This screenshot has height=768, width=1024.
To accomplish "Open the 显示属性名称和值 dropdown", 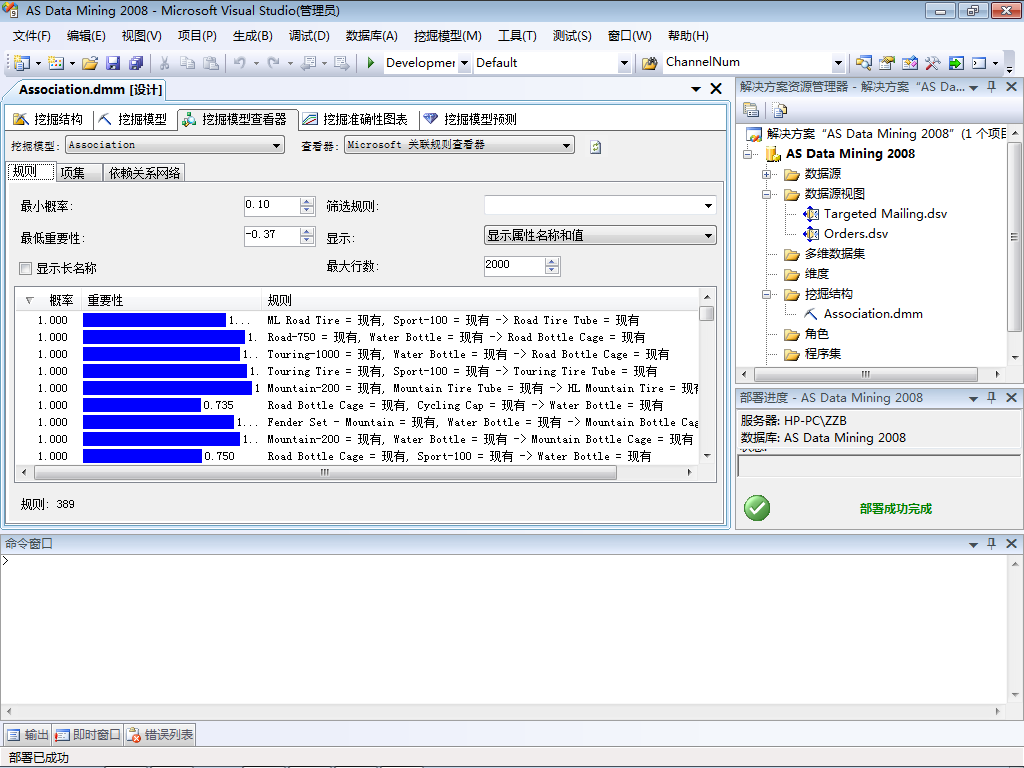I will tap(708, 236).
